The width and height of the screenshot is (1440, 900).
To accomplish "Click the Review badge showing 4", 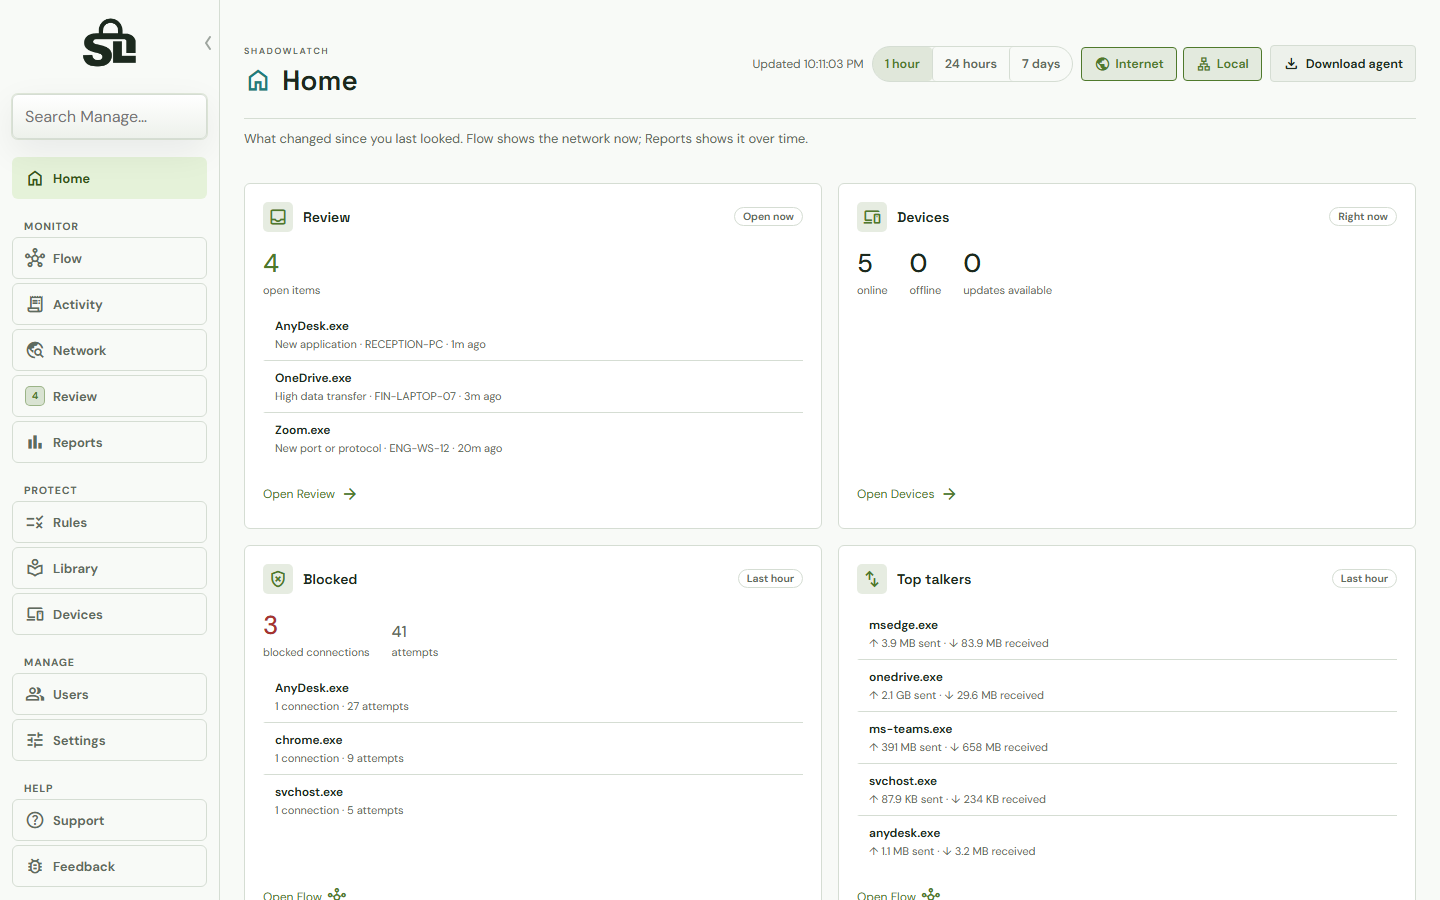I will pyautogui.click(x=35, y=396).
